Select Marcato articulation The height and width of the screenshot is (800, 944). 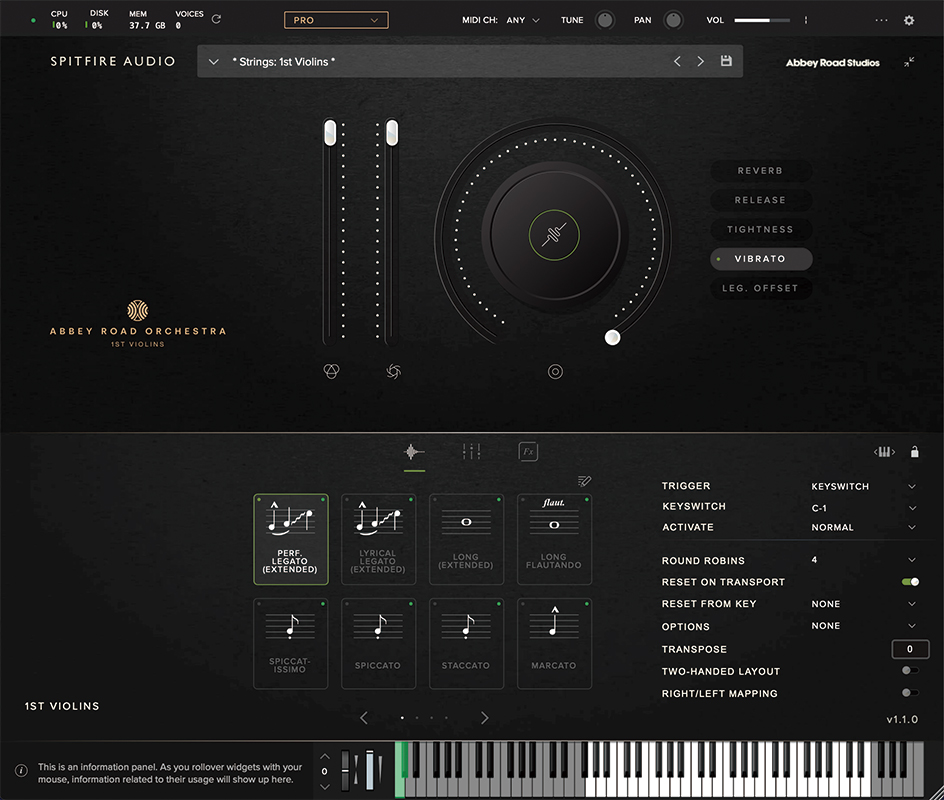click(554, 643)
